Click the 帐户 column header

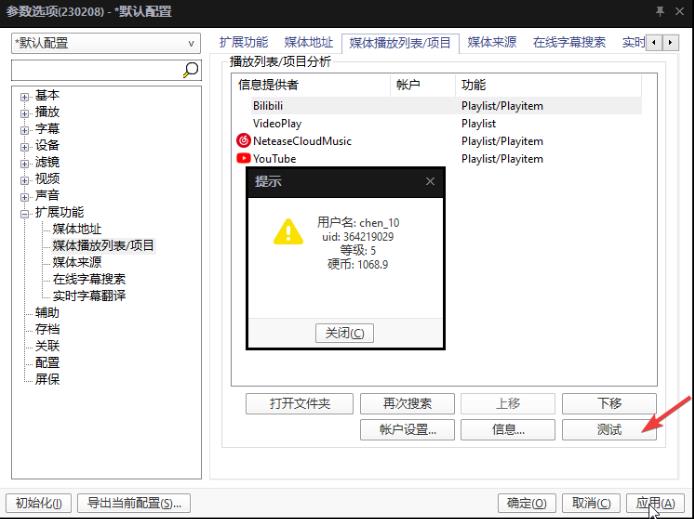click(x=423, y=85)
